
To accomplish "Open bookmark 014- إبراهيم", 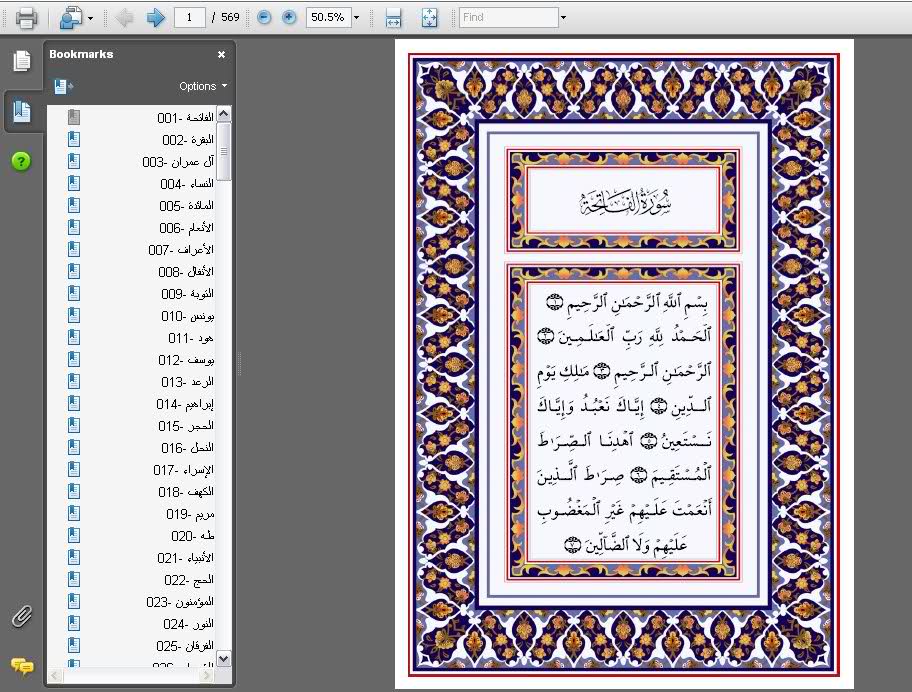I will click(x=184, y=404).
